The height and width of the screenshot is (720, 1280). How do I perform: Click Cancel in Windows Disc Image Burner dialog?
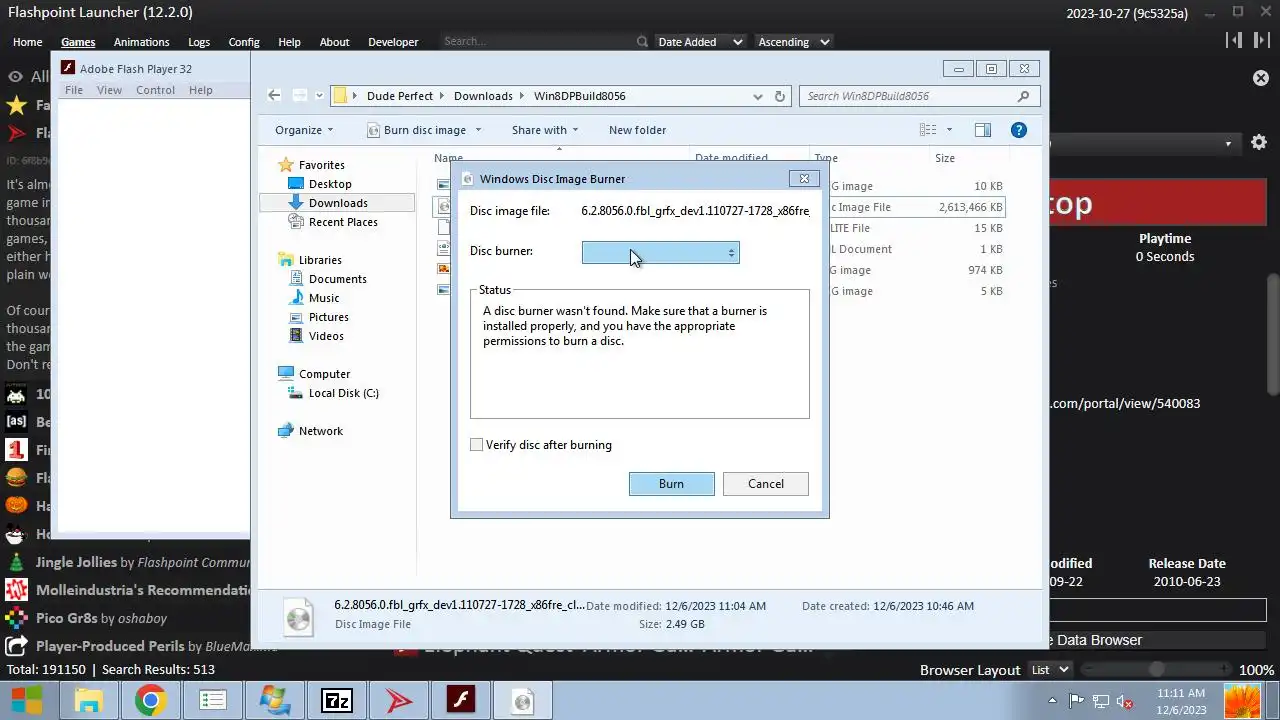coord(766,484)
